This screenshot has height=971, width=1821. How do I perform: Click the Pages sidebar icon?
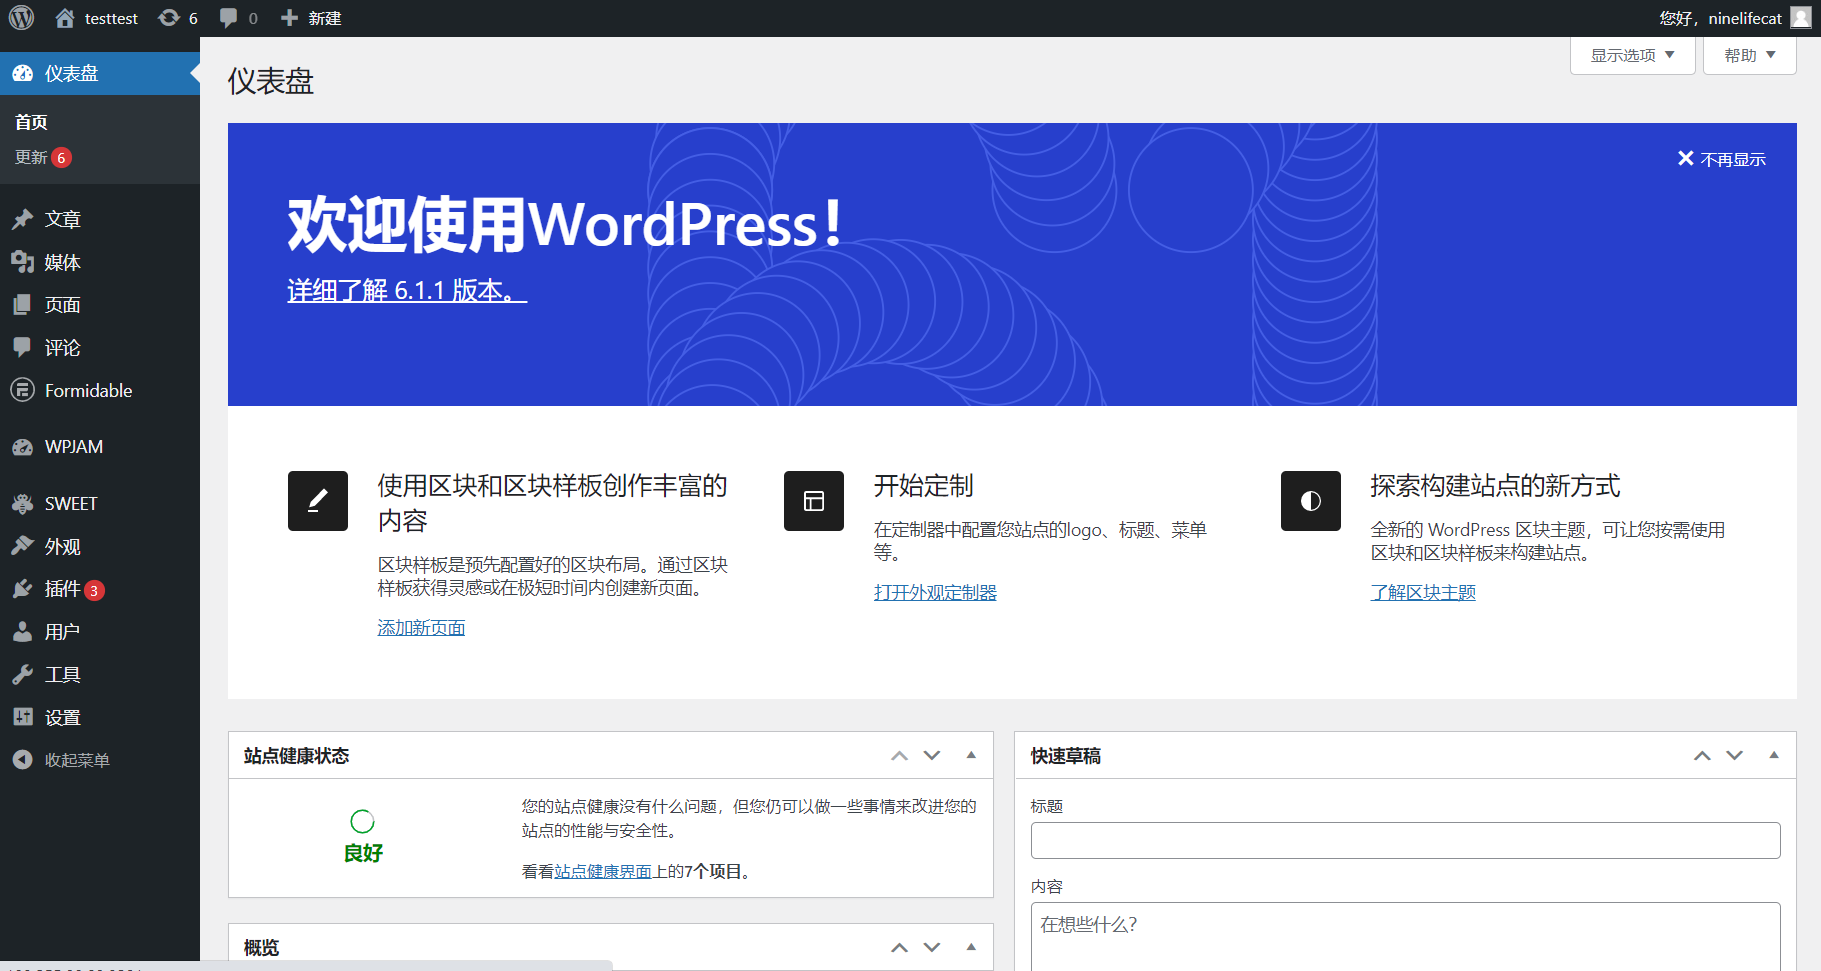22,305
